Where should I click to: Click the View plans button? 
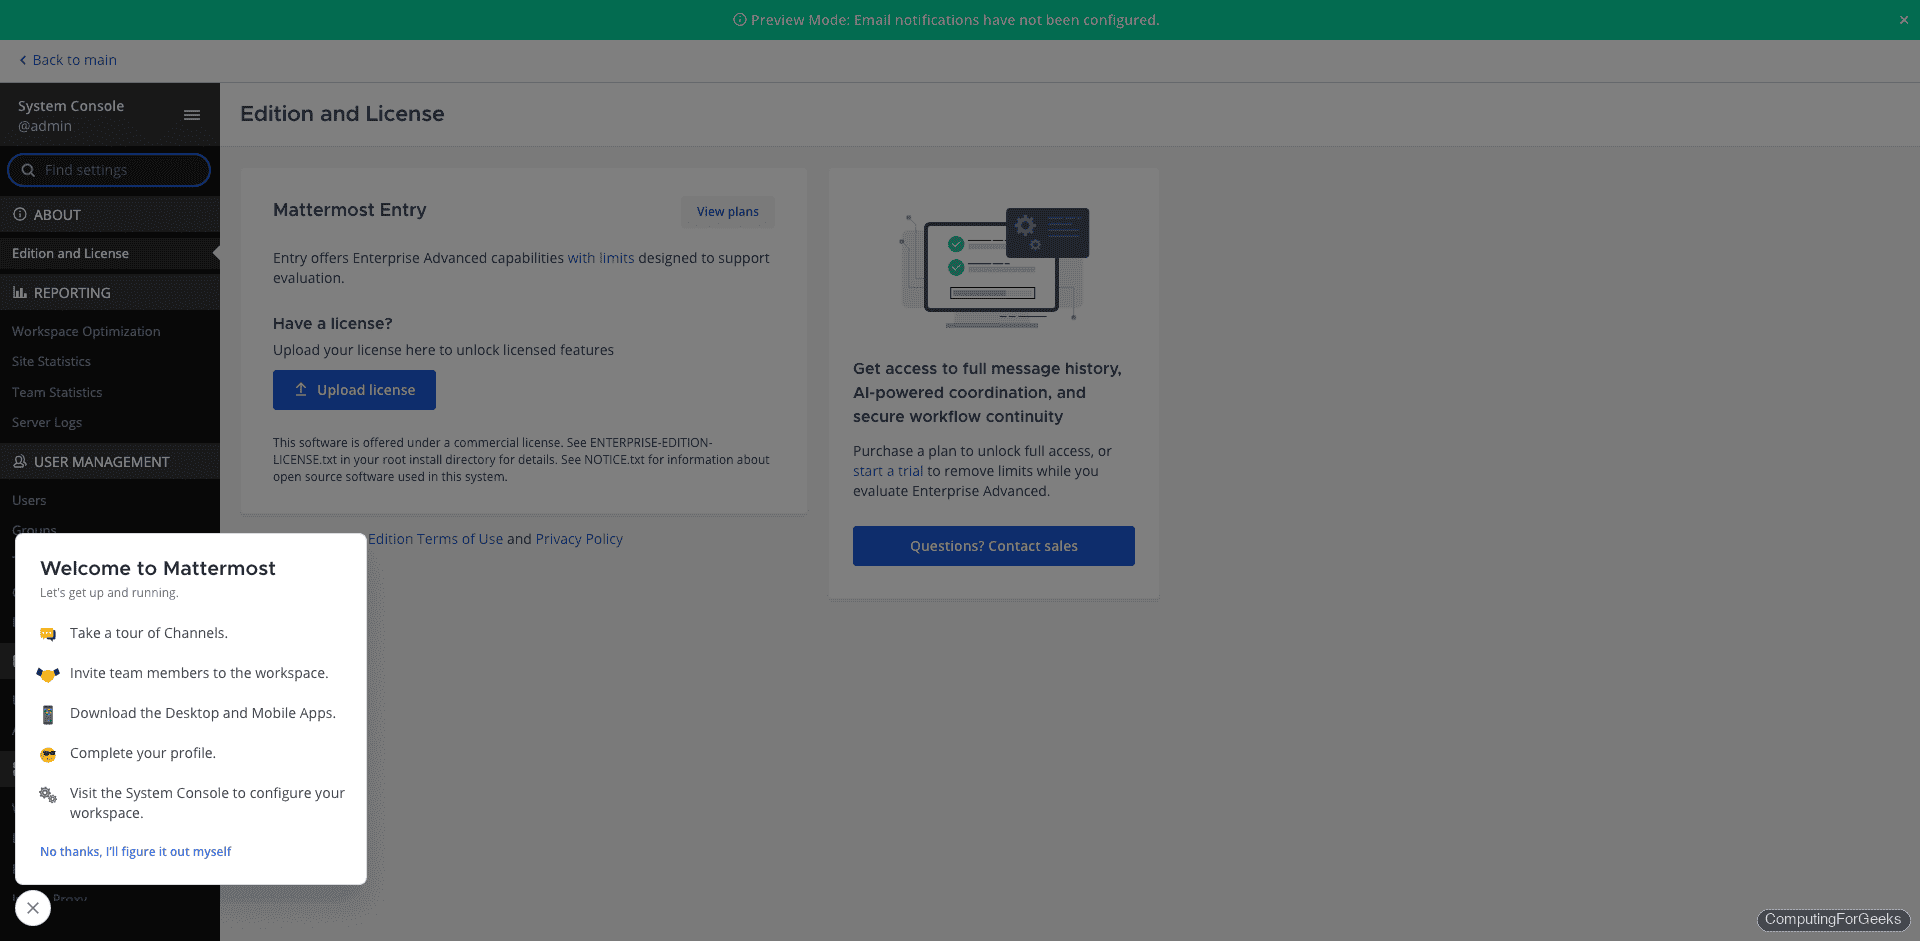(x=727, y=211)
